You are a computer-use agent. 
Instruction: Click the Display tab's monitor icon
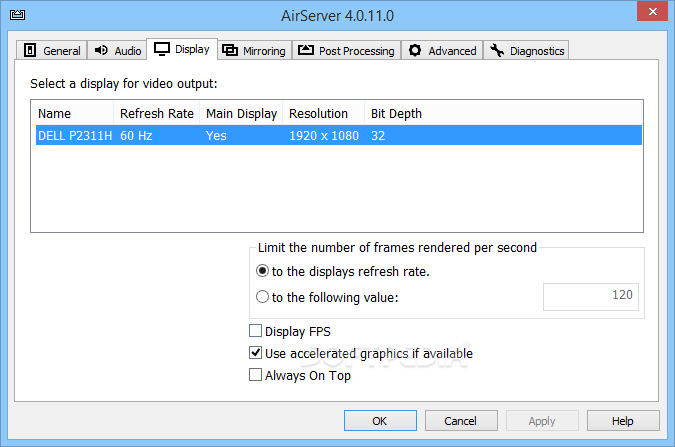point(162,49)
